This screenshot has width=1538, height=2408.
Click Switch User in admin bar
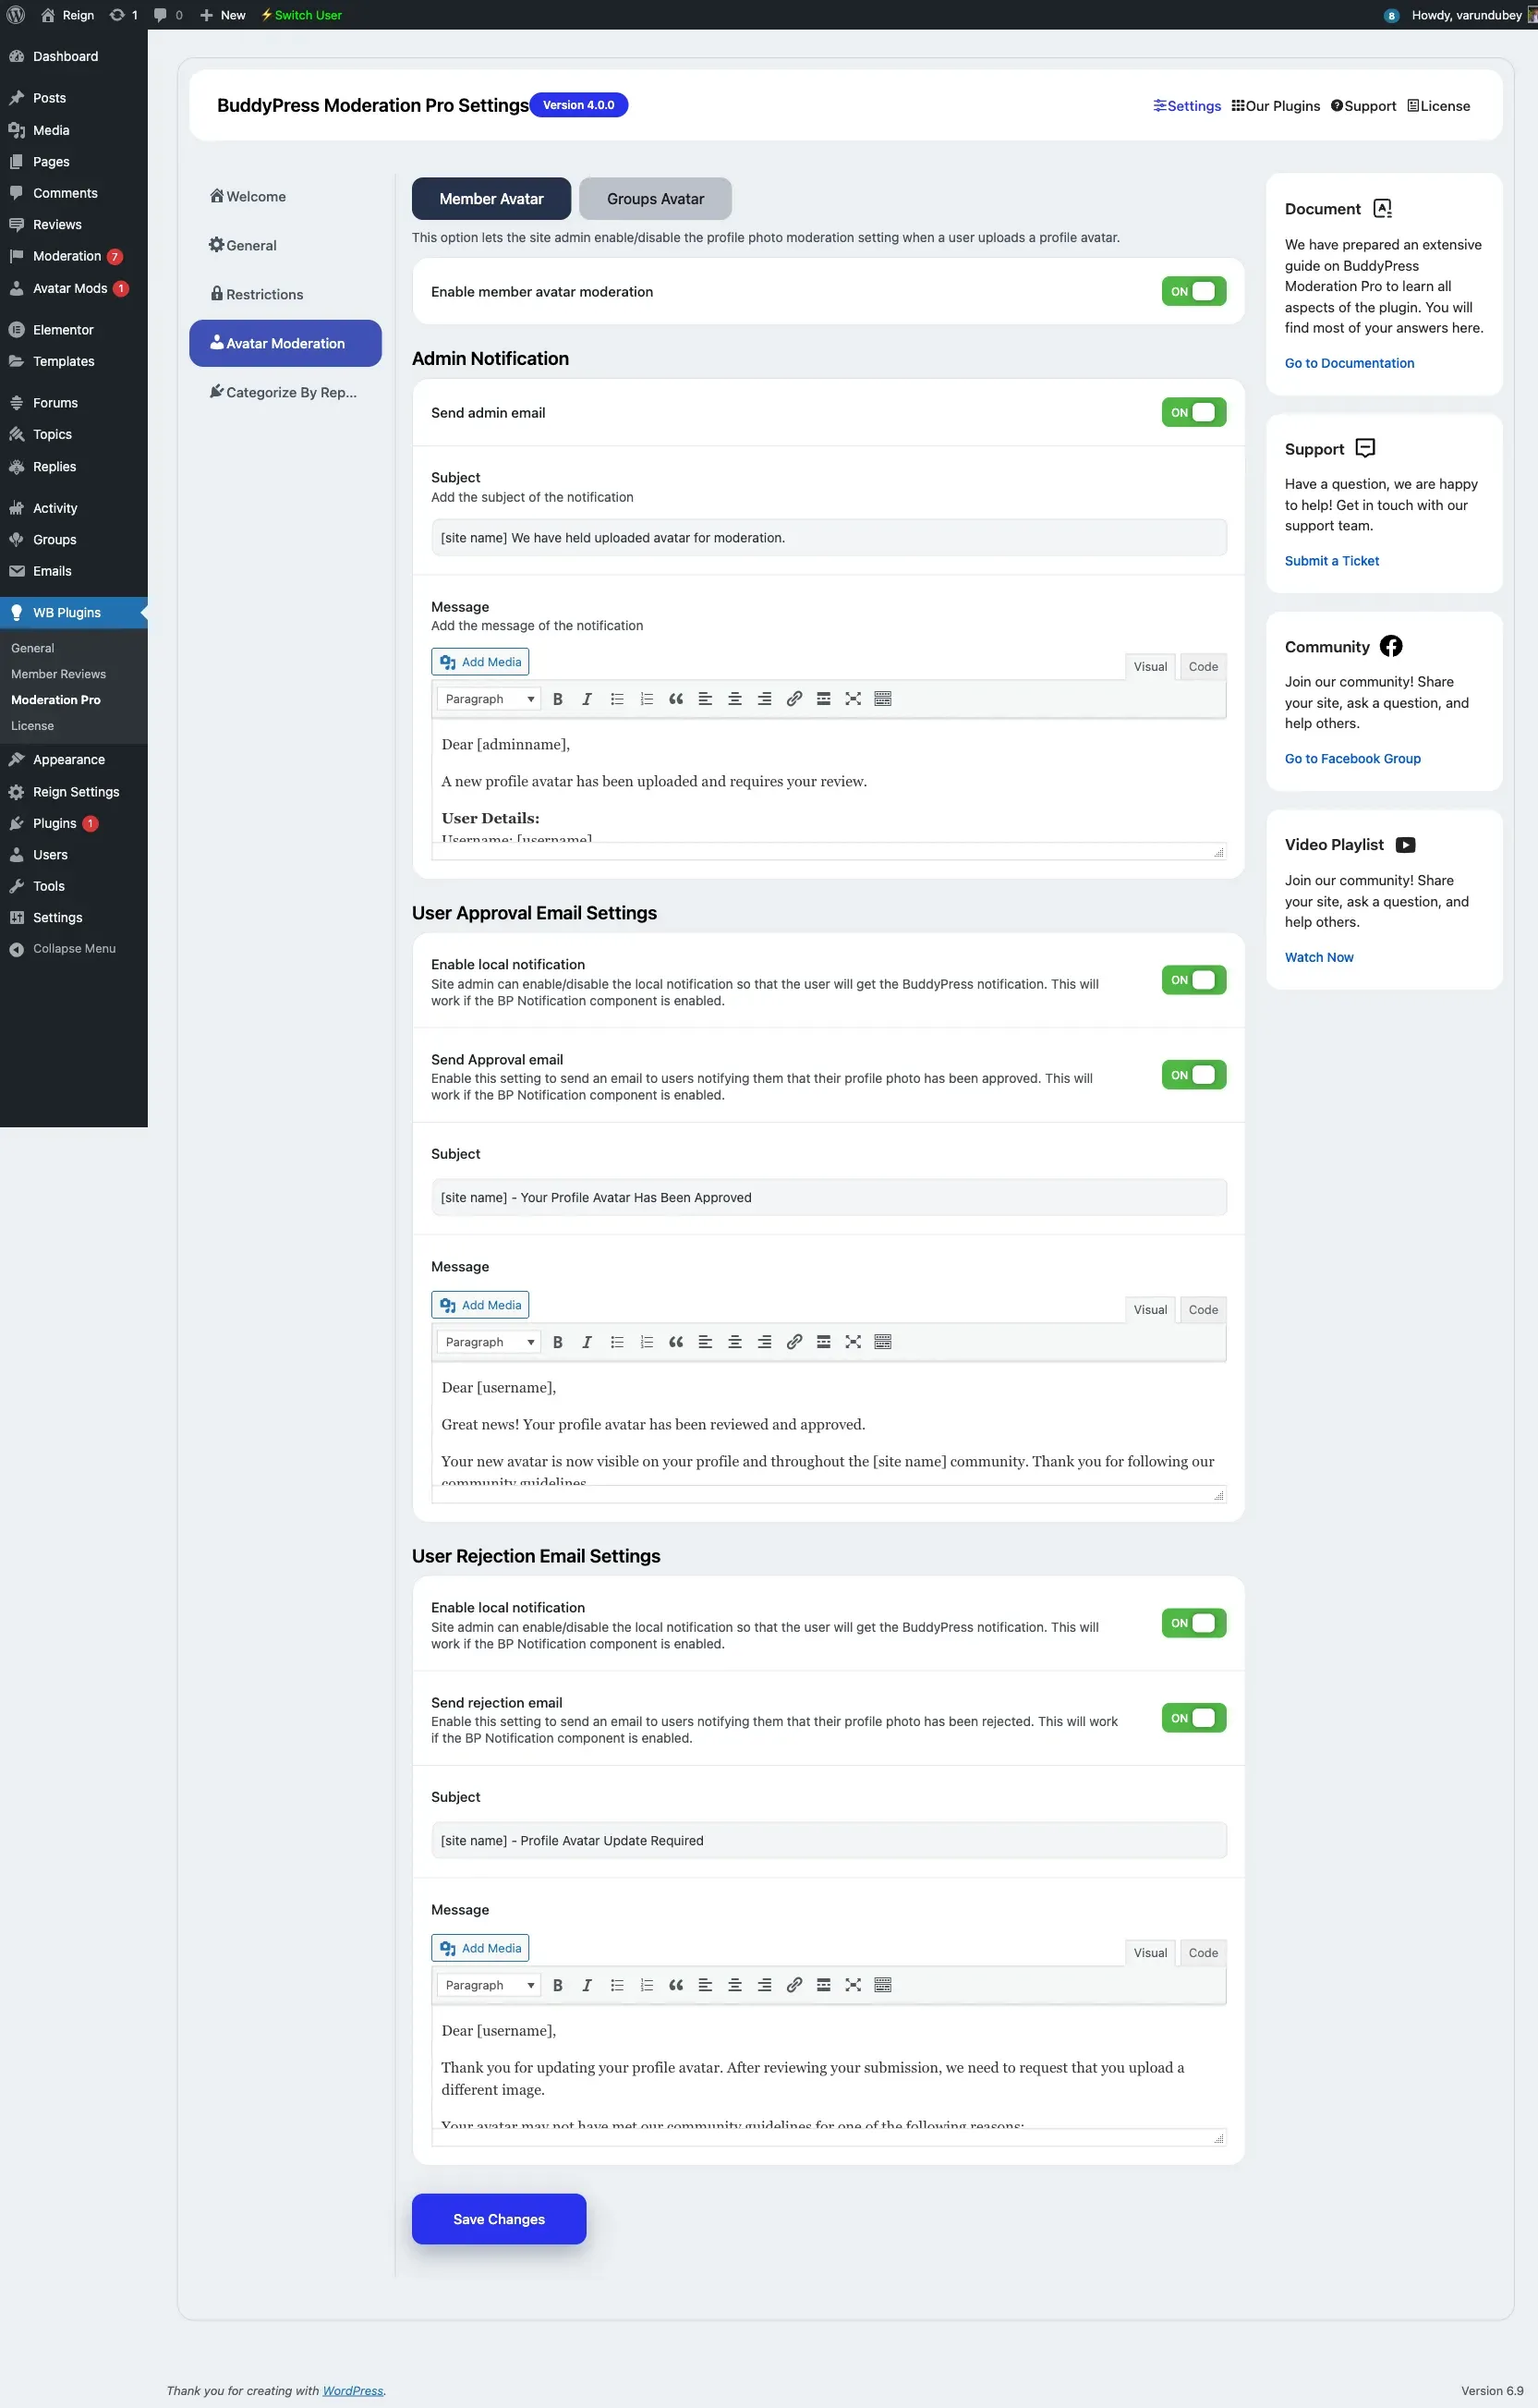301,15
